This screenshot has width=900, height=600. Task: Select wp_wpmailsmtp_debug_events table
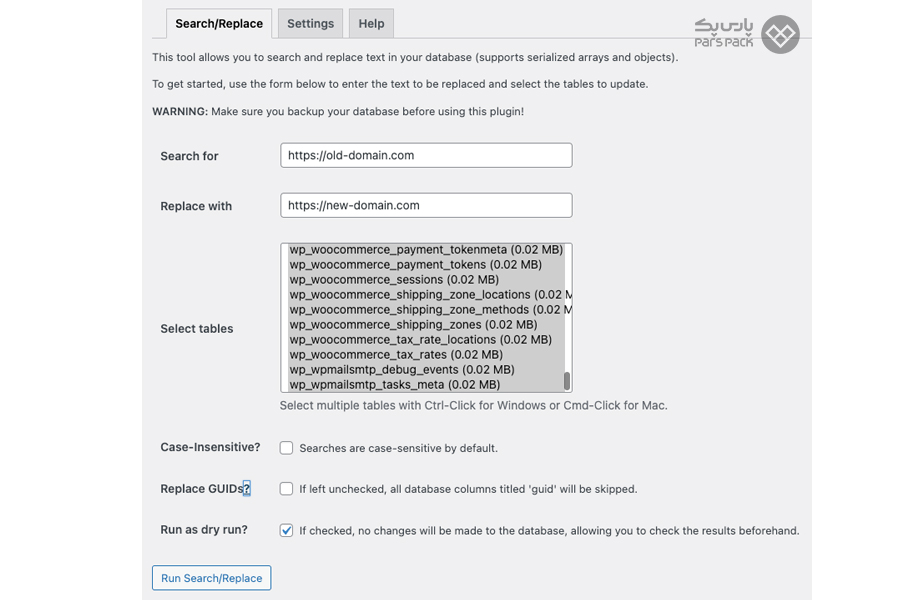(x=426, y=369)
